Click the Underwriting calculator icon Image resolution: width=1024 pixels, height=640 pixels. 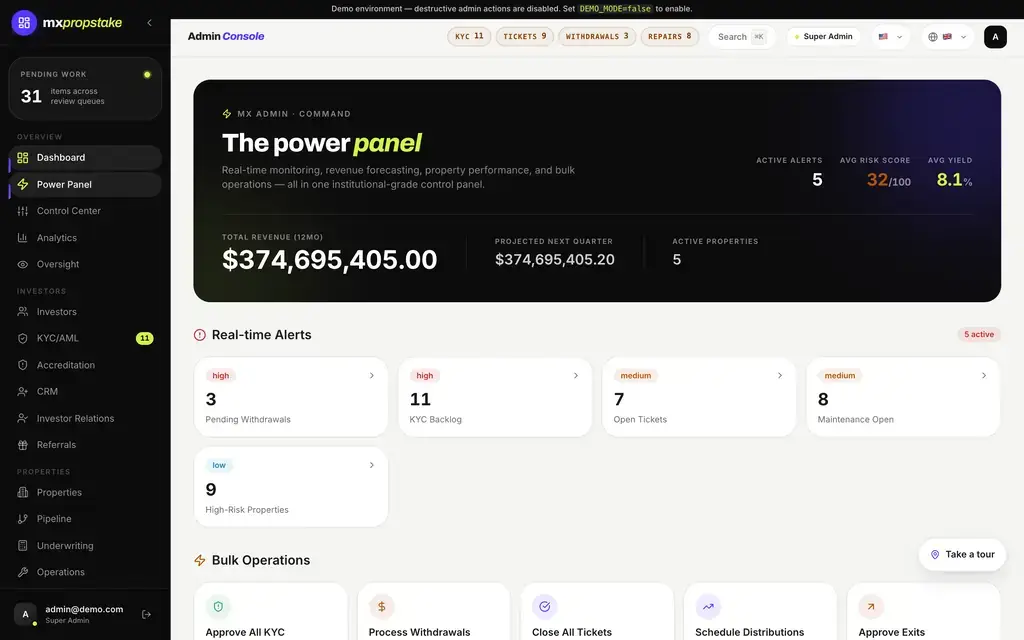click(23, 545)
